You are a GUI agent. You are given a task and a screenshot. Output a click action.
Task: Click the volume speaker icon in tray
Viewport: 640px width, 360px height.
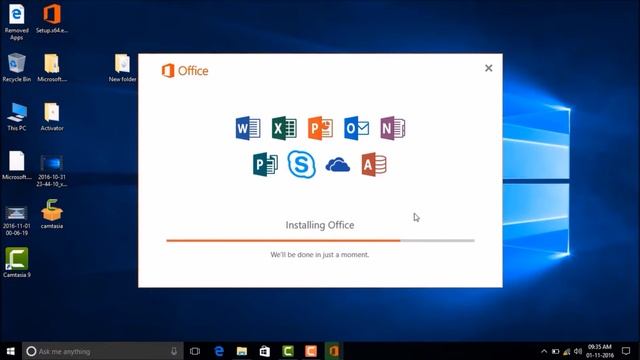578,351
